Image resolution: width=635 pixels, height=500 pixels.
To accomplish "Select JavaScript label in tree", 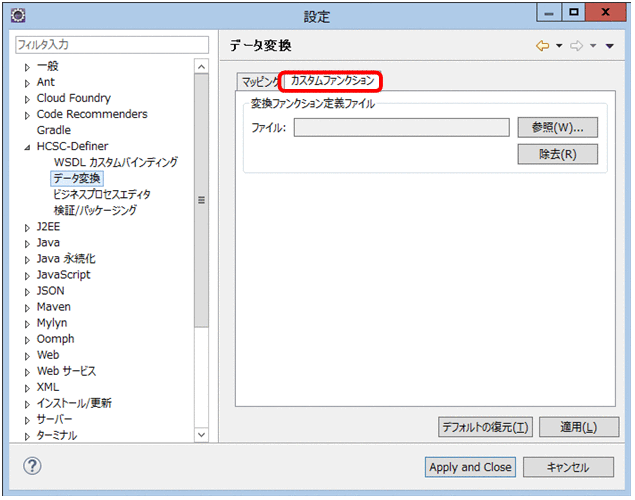I will (x=64, y=275).
